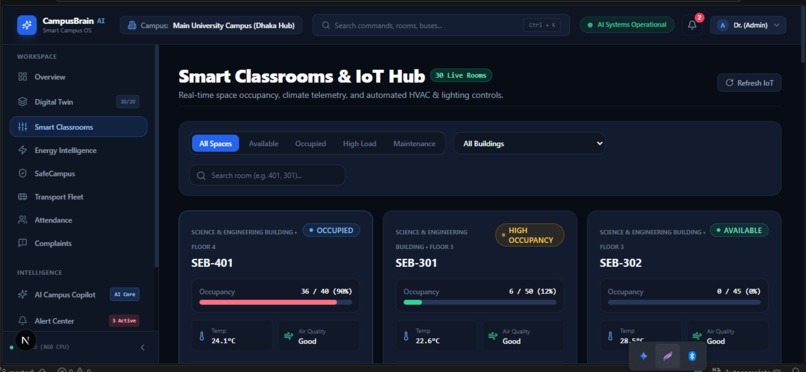The width and height of the screenshot is (806, 372).
Task: Open Overview in the sidebar
Action: coord(79,77)
